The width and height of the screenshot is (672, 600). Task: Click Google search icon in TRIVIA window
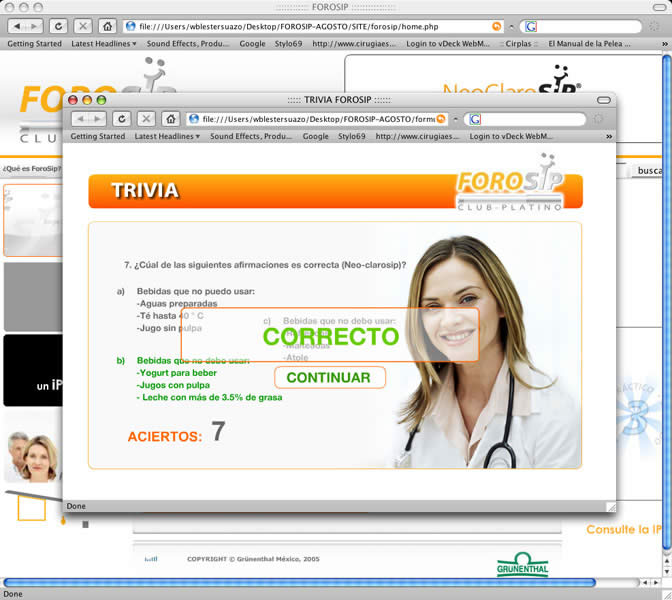point(475,119)
